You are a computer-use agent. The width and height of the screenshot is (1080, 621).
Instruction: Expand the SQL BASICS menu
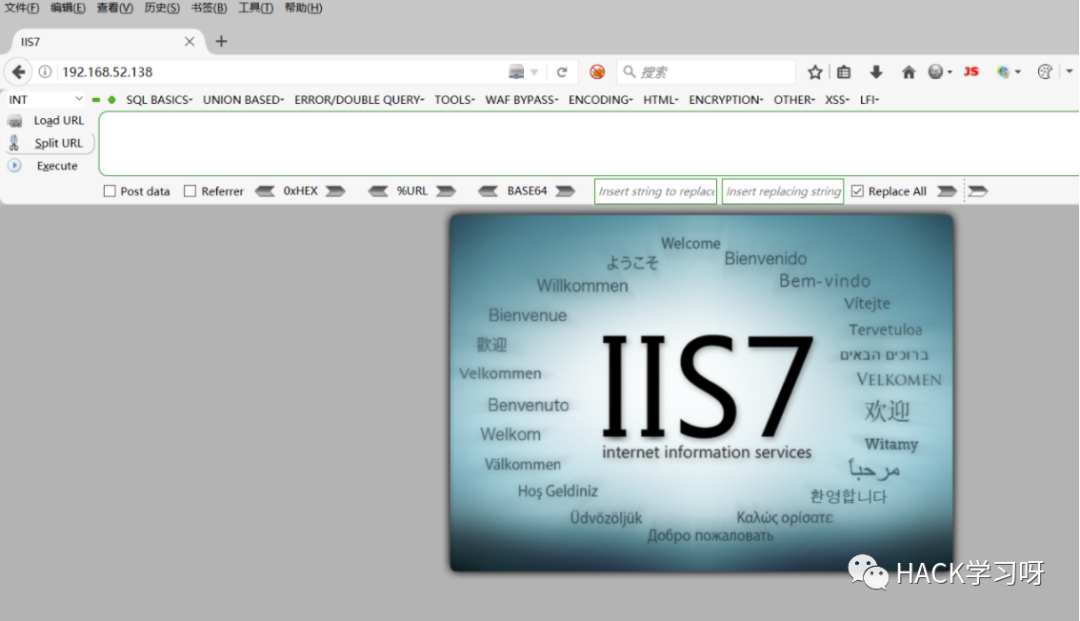(x=159, y=100)
